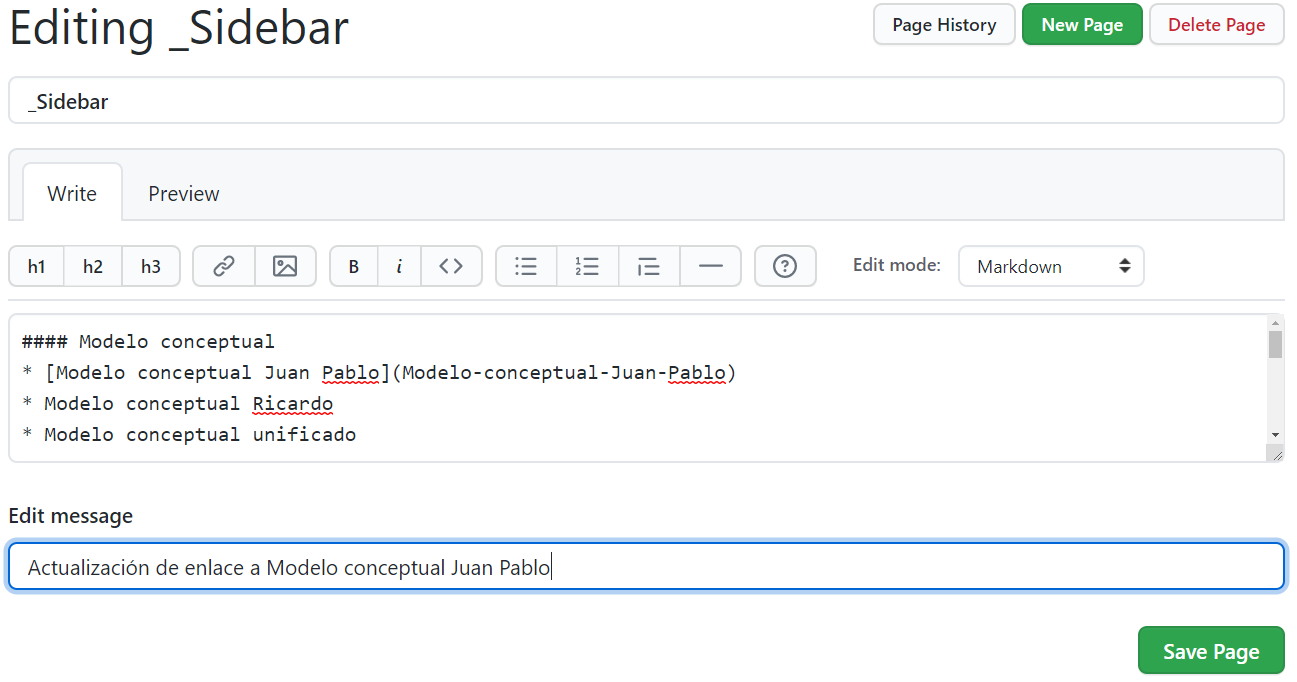Click the Edit message input field

tap(646, 566)
